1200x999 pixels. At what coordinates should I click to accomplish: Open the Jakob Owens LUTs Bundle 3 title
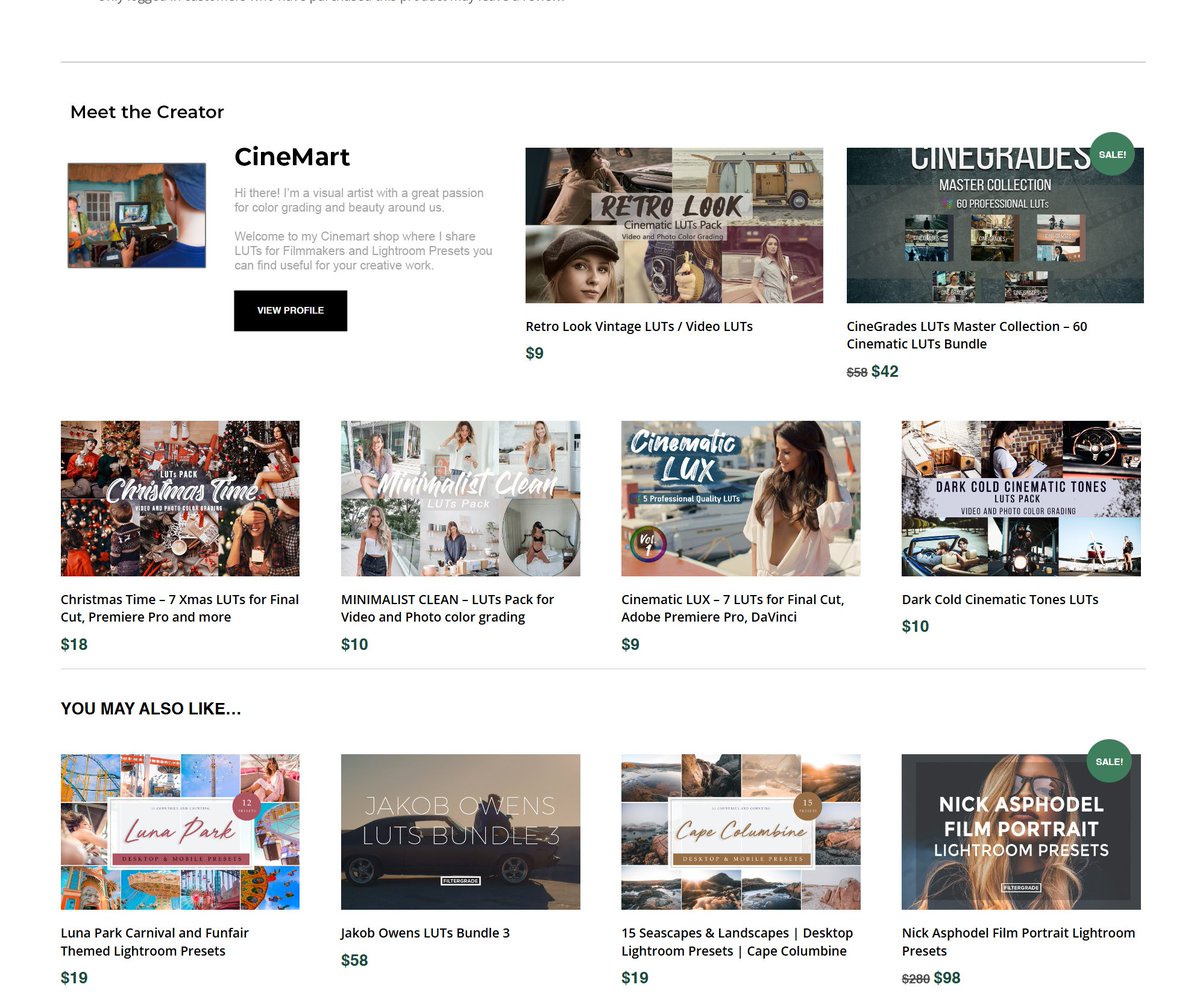(425, 933)
